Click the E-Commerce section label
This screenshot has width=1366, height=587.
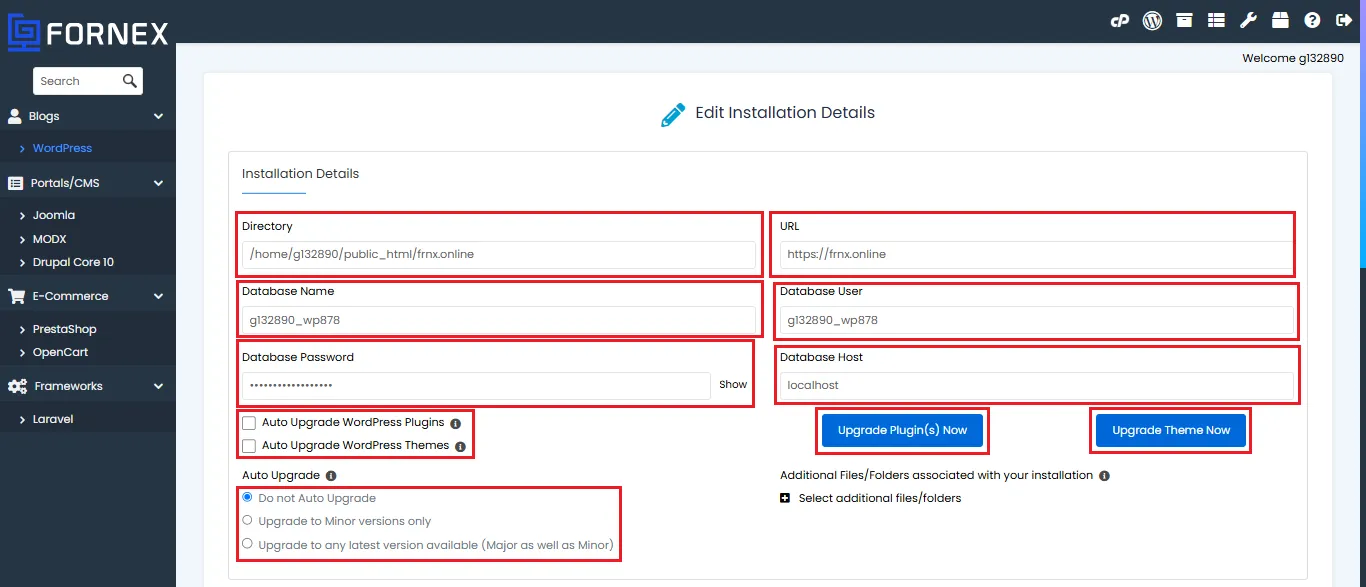(70, 296)
